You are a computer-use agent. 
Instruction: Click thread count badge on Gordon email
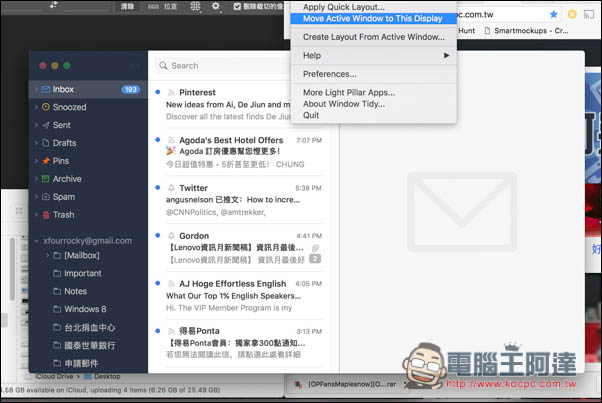pos(315,259)
